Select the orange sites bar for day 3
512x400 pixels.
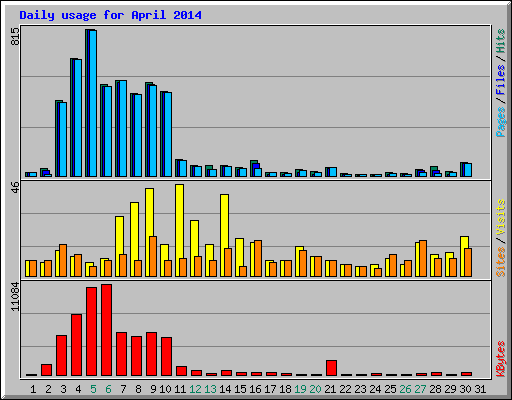click(63, 260)
